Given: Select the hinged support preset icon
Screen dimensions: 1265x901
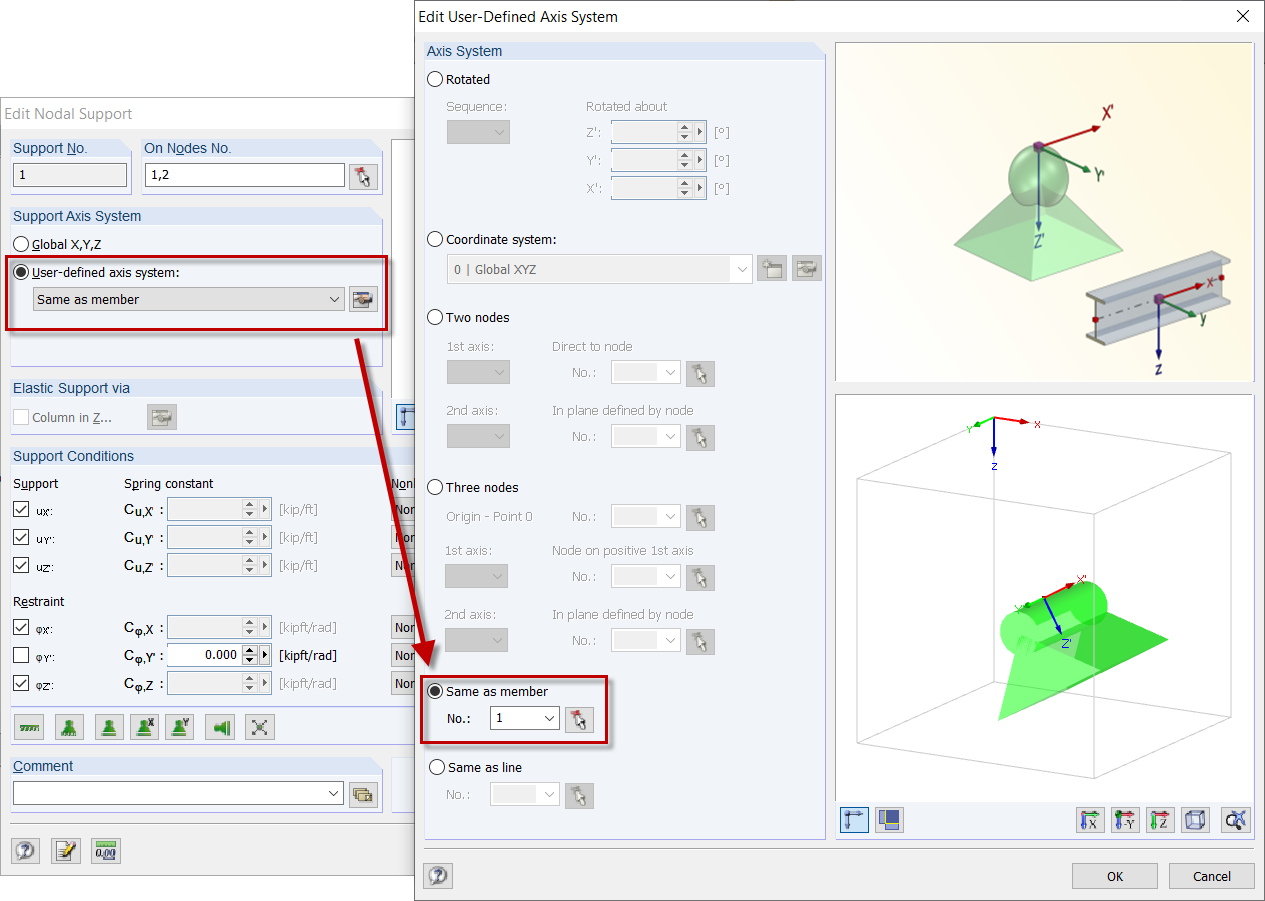Looking at the screenshot, I should (x=69, y=727).
